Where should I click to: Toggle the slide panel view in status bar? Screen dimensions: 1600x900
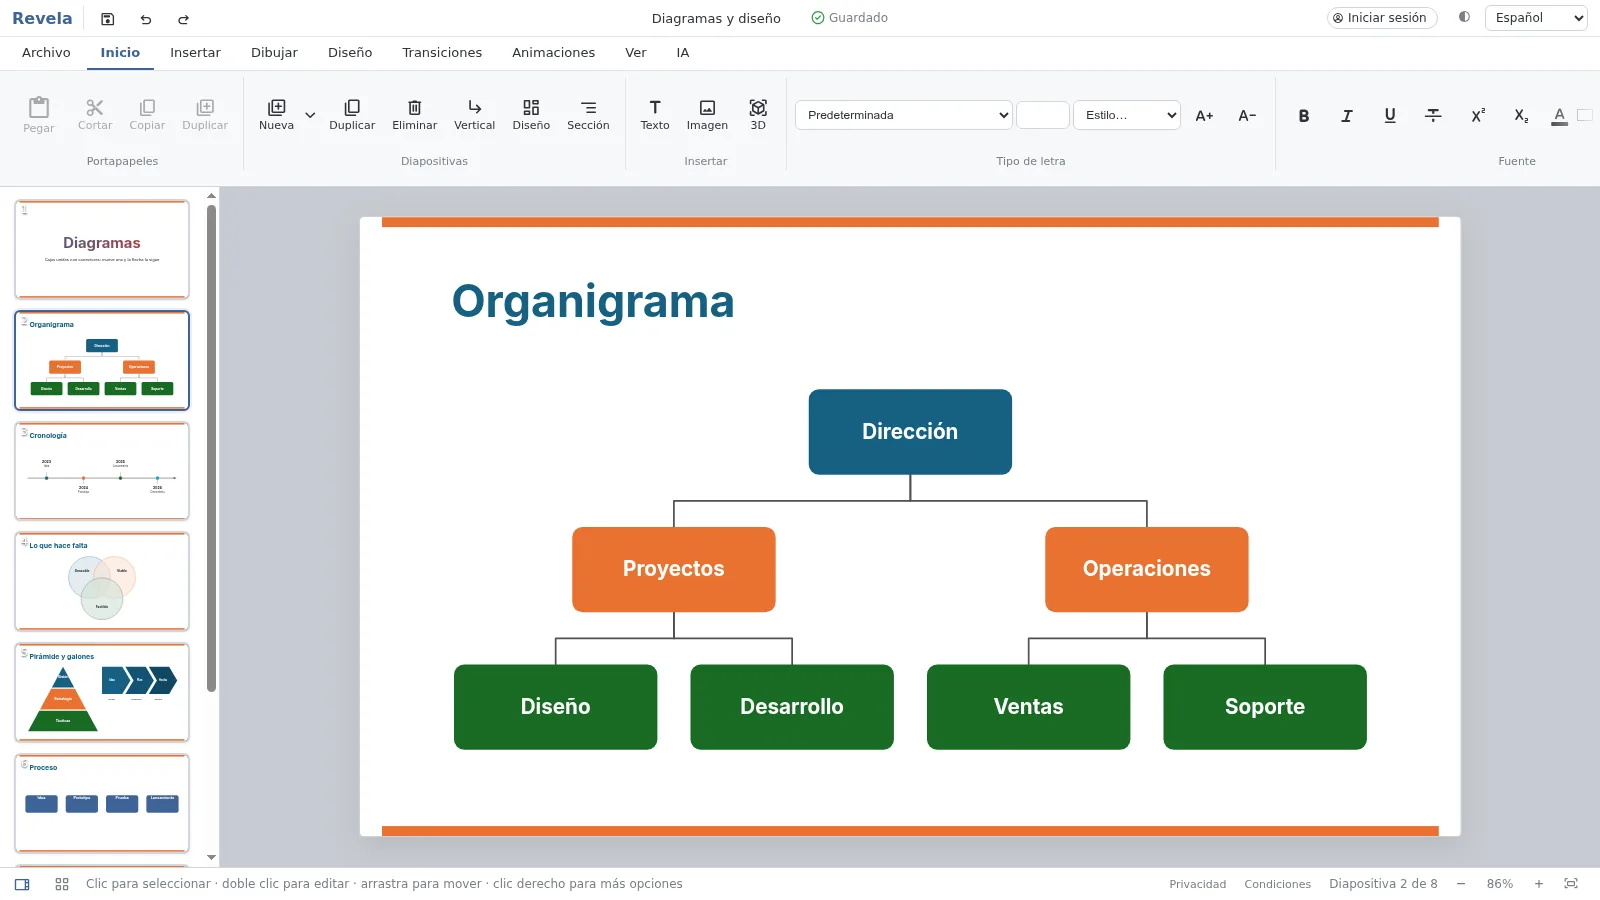click(x=22, y=884)
